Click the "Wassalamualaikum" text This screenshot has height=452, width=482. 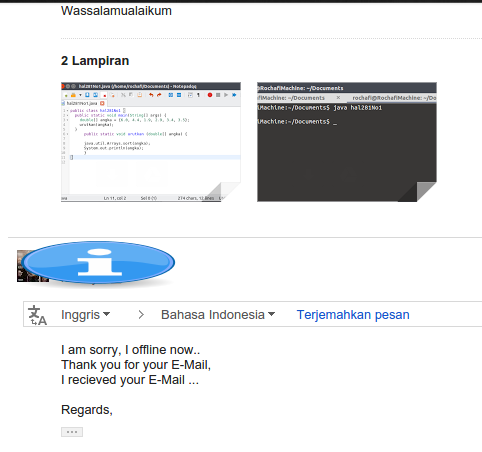point(116,11)
